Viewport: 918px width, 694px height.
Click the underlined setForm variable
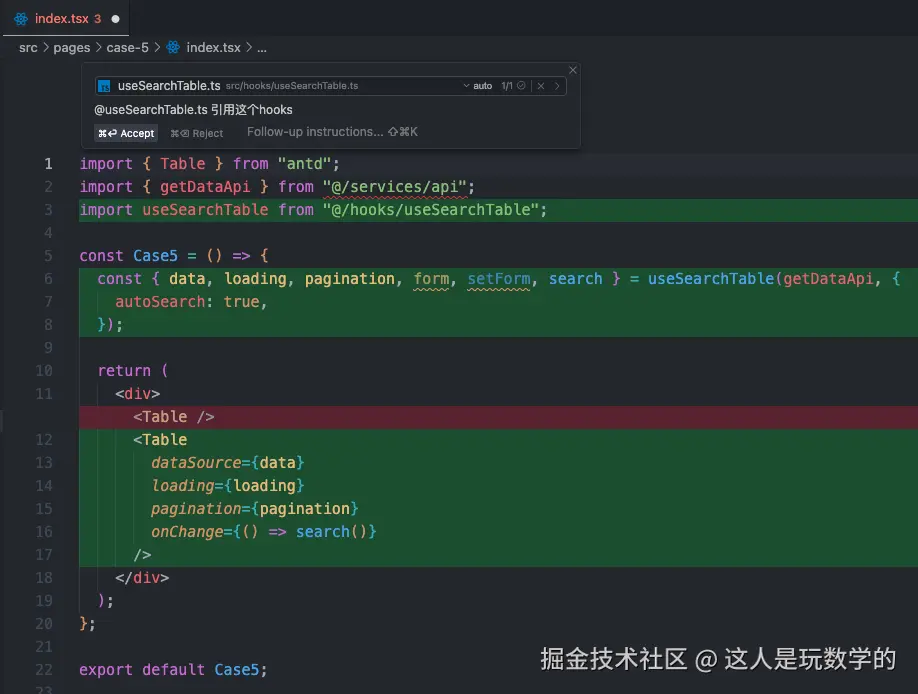pyautogui.click(x=498, y=279)
